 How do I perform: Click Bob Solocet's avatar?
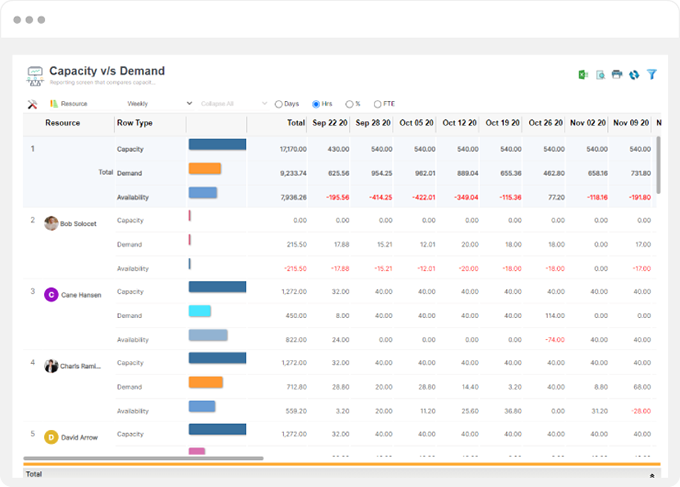tap(51, 223)
